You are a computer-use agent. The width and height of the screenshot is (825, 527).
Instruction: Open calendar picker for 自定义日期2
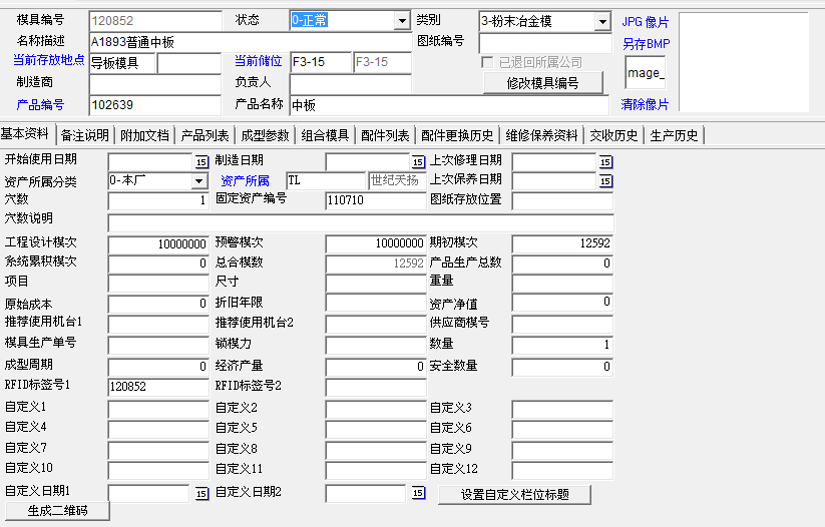coord(418,493)
